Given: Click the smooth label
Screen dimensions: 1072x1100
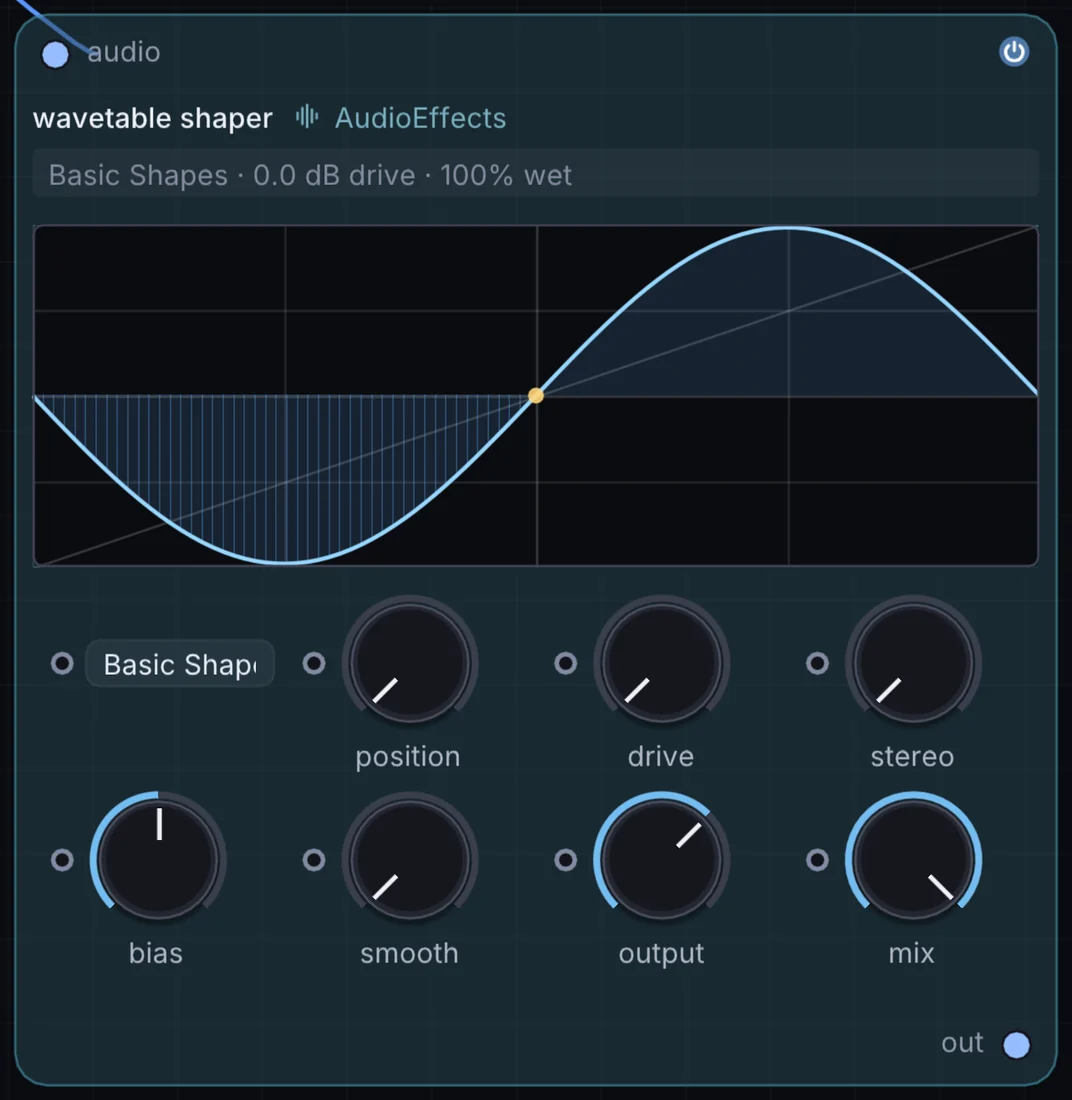Looking at the screenshot, I should (409, 953).
